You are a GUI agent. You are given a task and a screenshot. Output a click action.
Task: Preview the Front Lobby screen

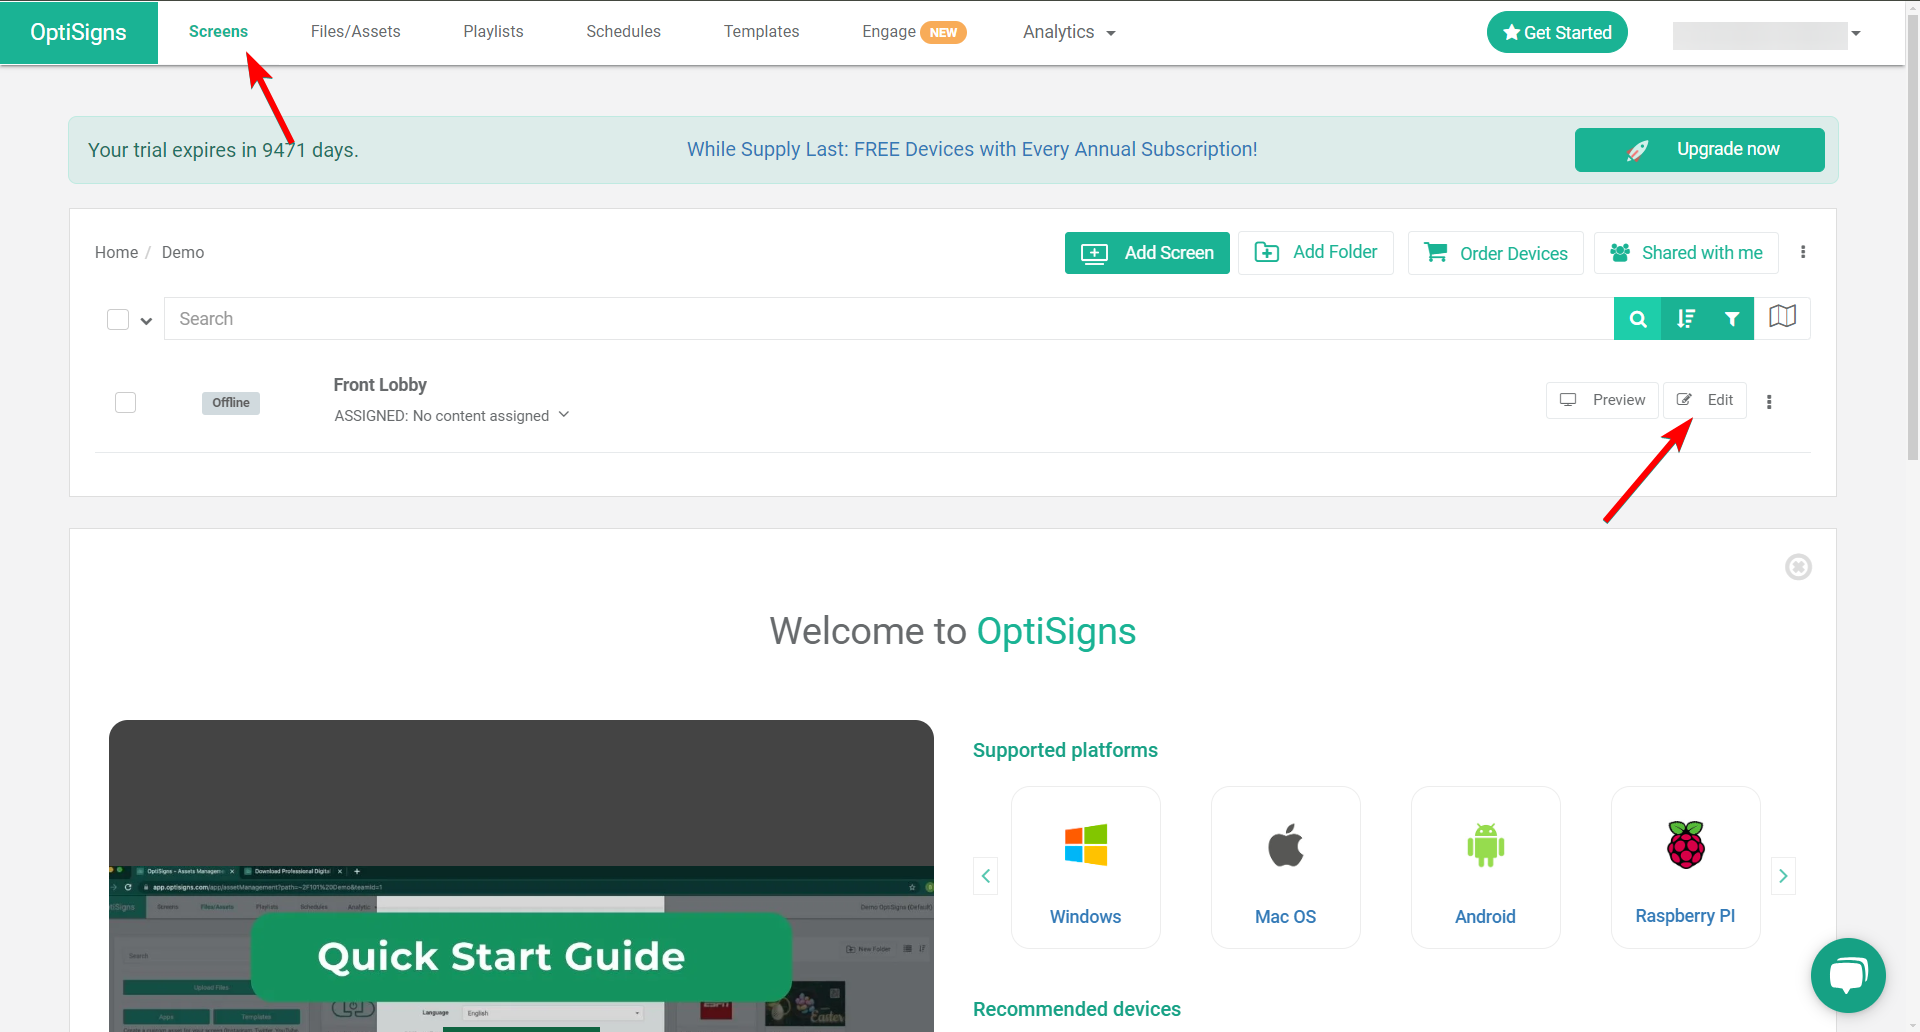coord(1602,400)
